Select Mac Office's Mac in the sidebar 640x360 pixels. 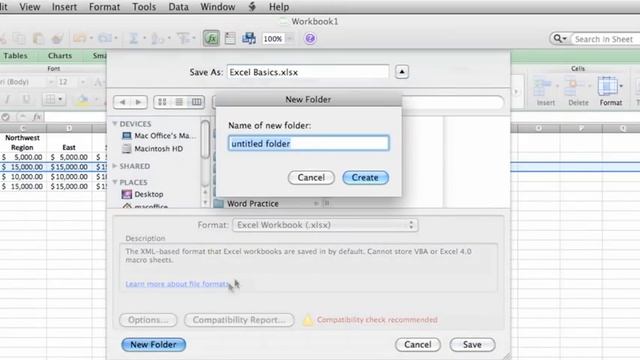(158, 136)
